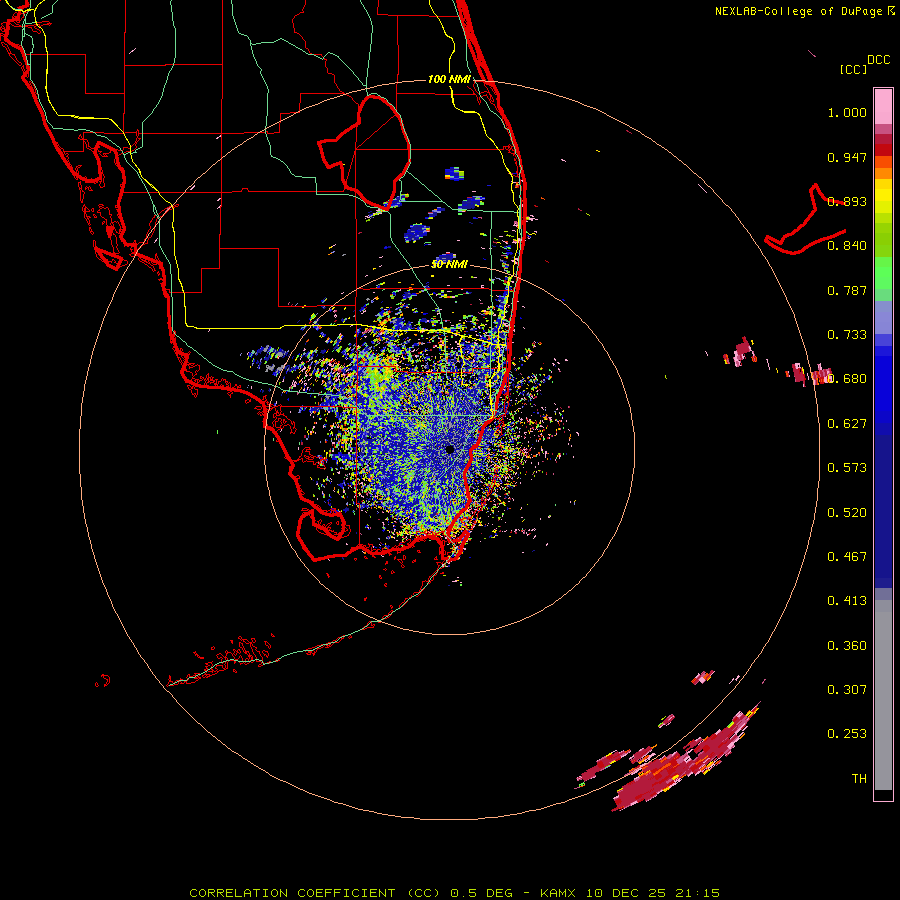Pick the gray band in the color bar

click(x=883, y=695)
